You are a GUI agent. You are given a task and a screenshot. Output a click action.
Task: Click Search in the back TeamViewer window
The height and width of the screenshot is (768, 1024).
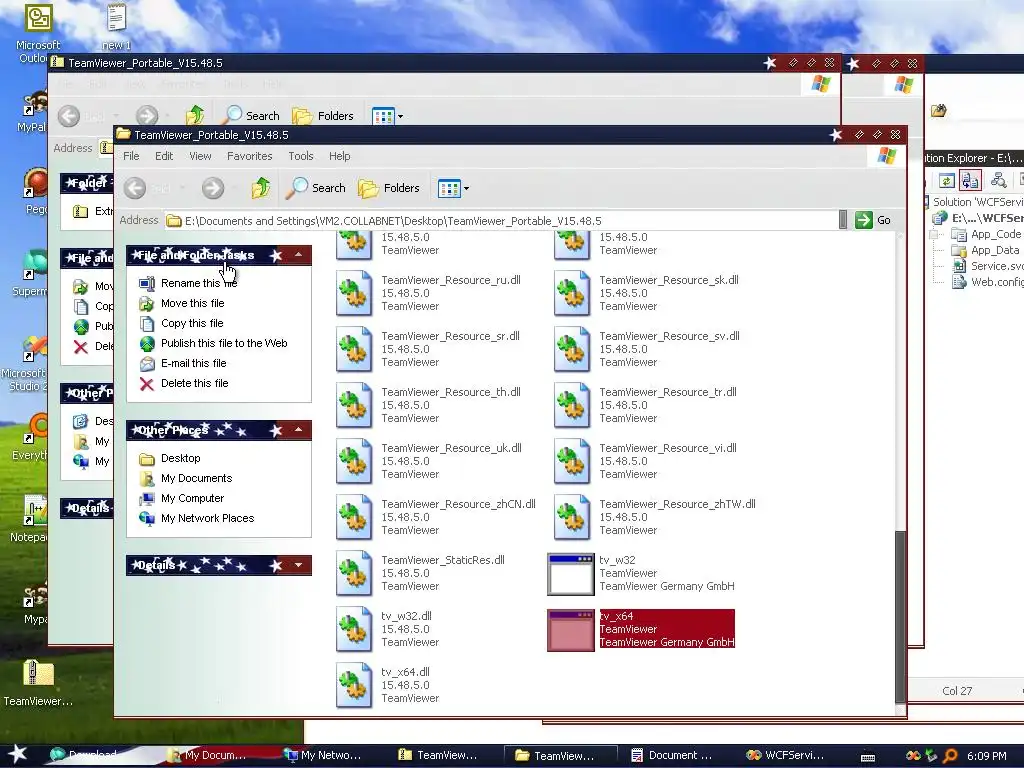point(251,116)
